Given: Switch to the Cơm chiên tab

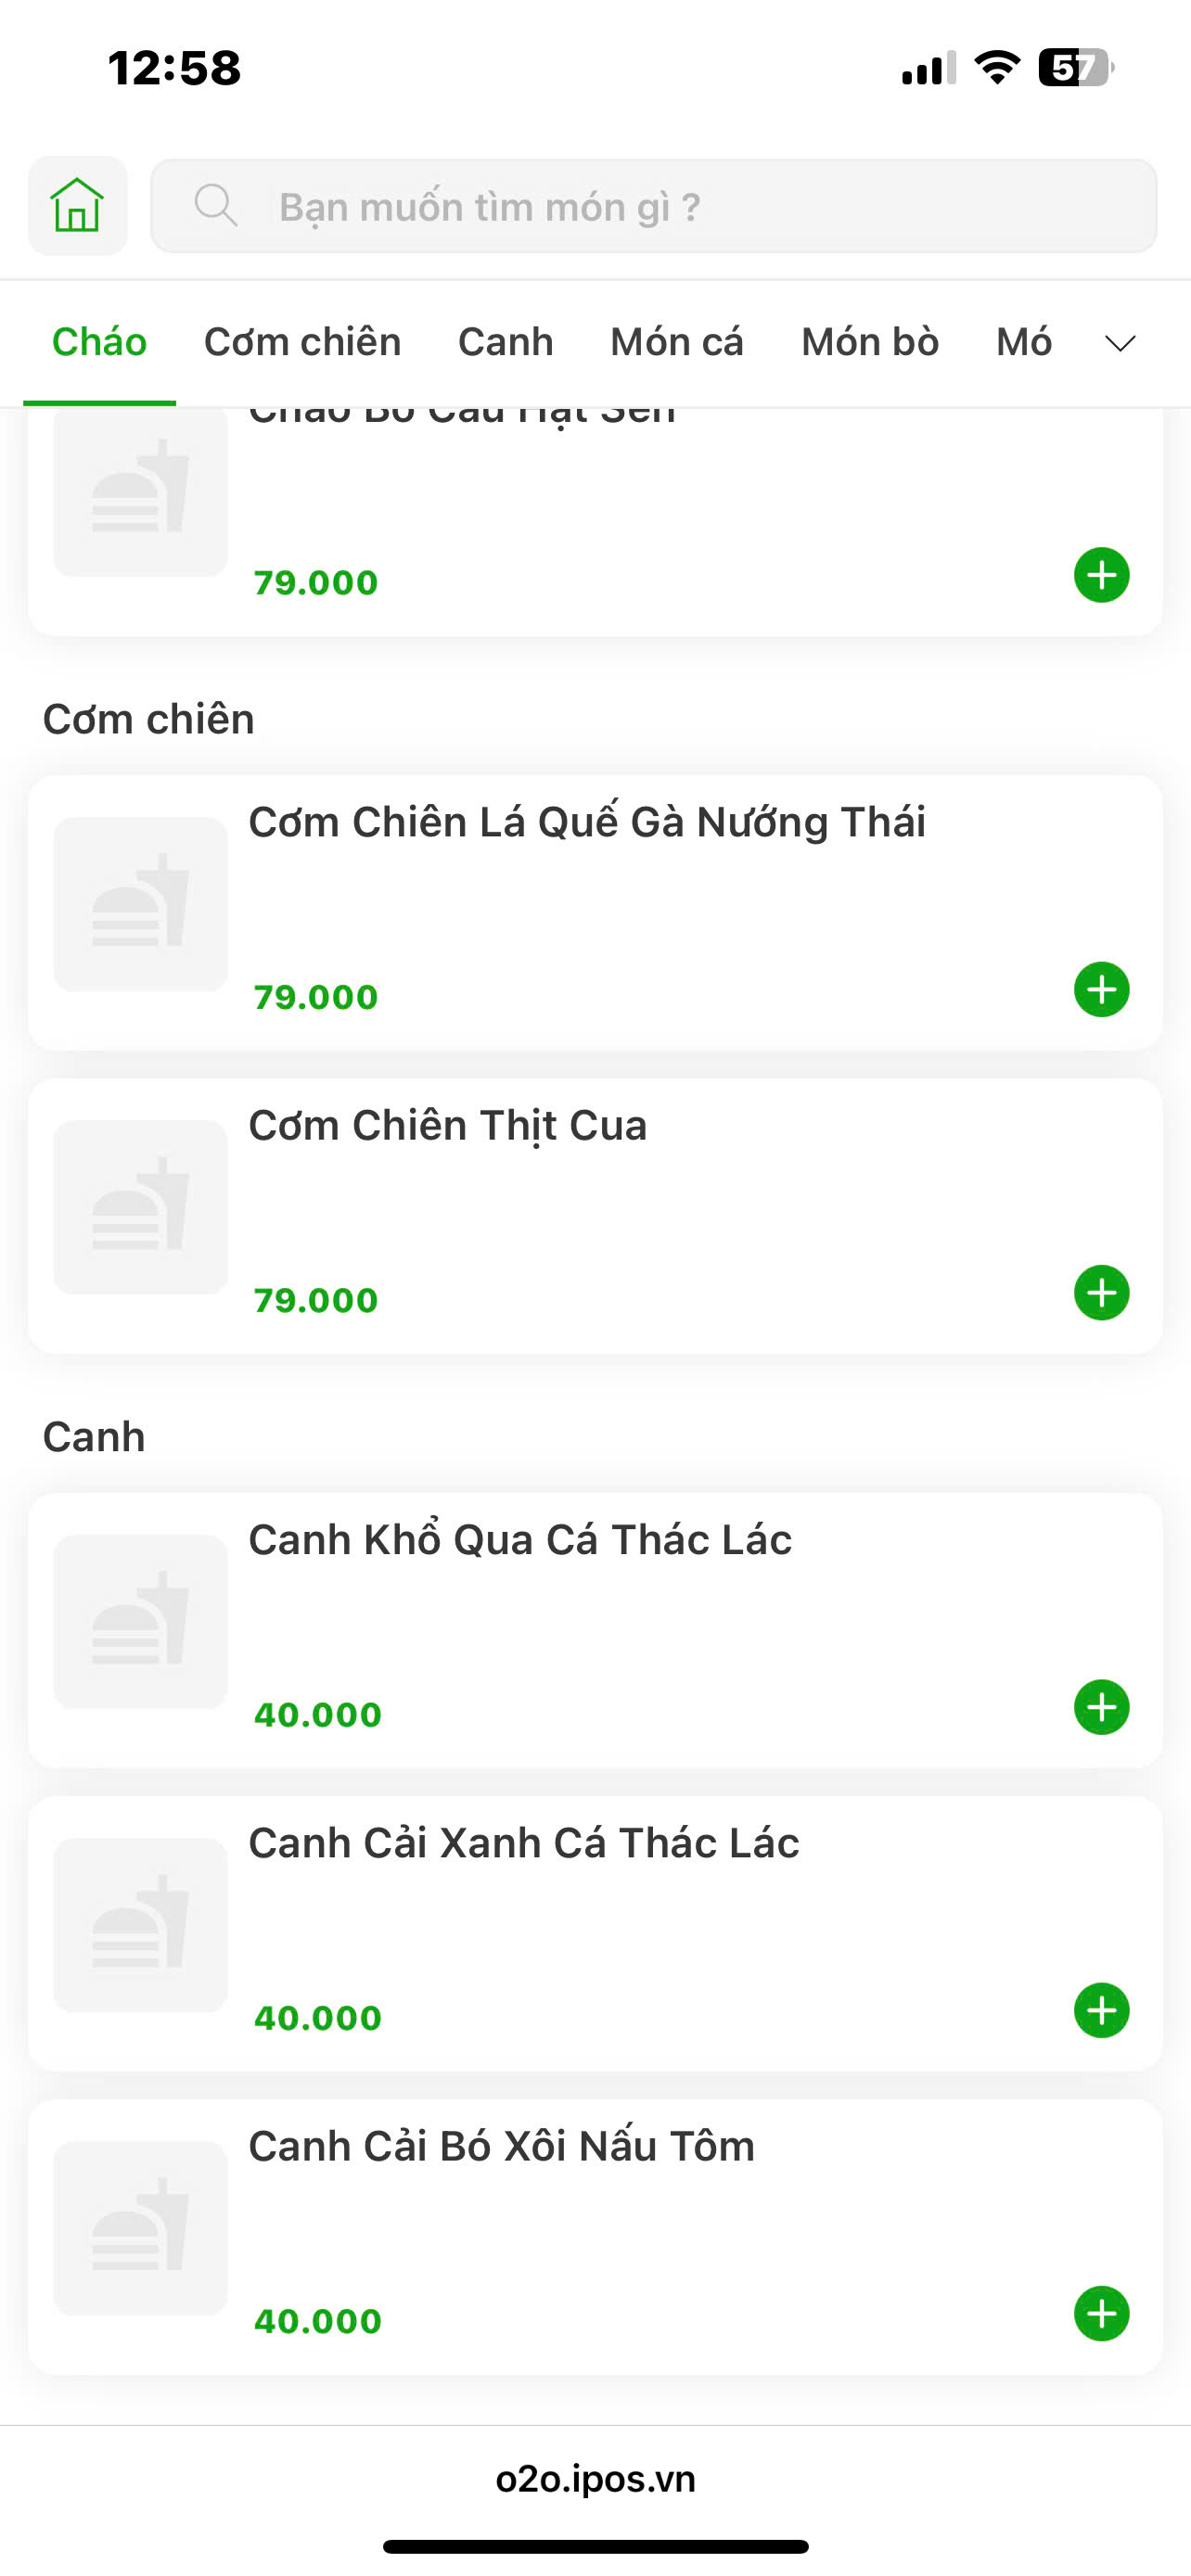Looking at the screenshot, I should 302,343.
